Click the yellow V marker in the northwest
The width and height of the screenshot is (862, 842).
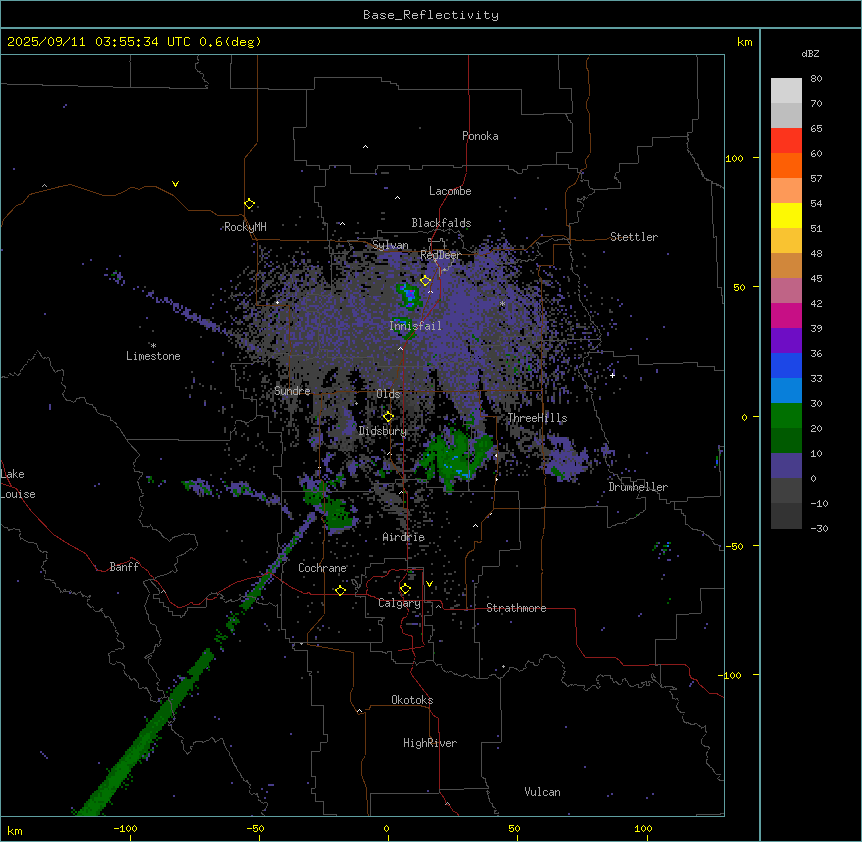(175, 184)
